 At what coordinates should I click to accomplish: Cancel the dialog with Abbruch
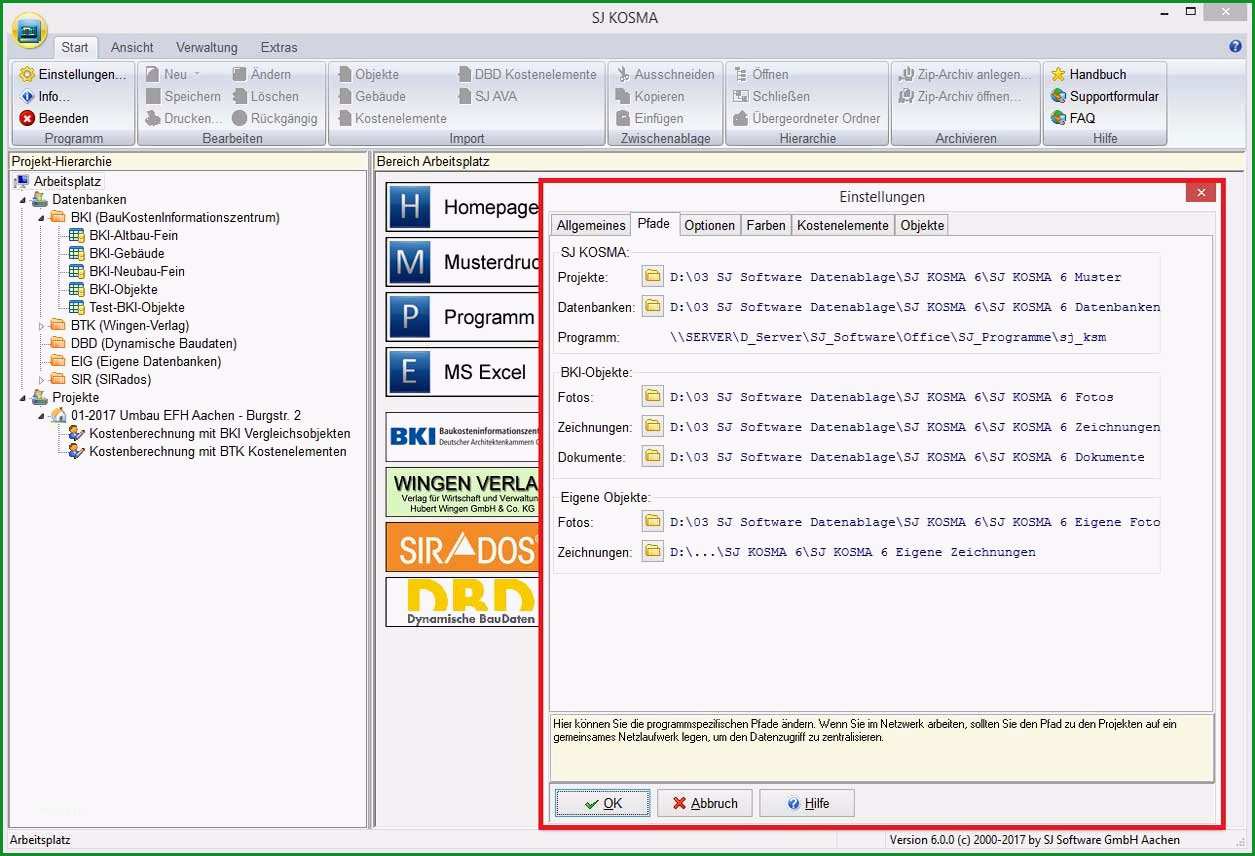click(x=705, y=803)
